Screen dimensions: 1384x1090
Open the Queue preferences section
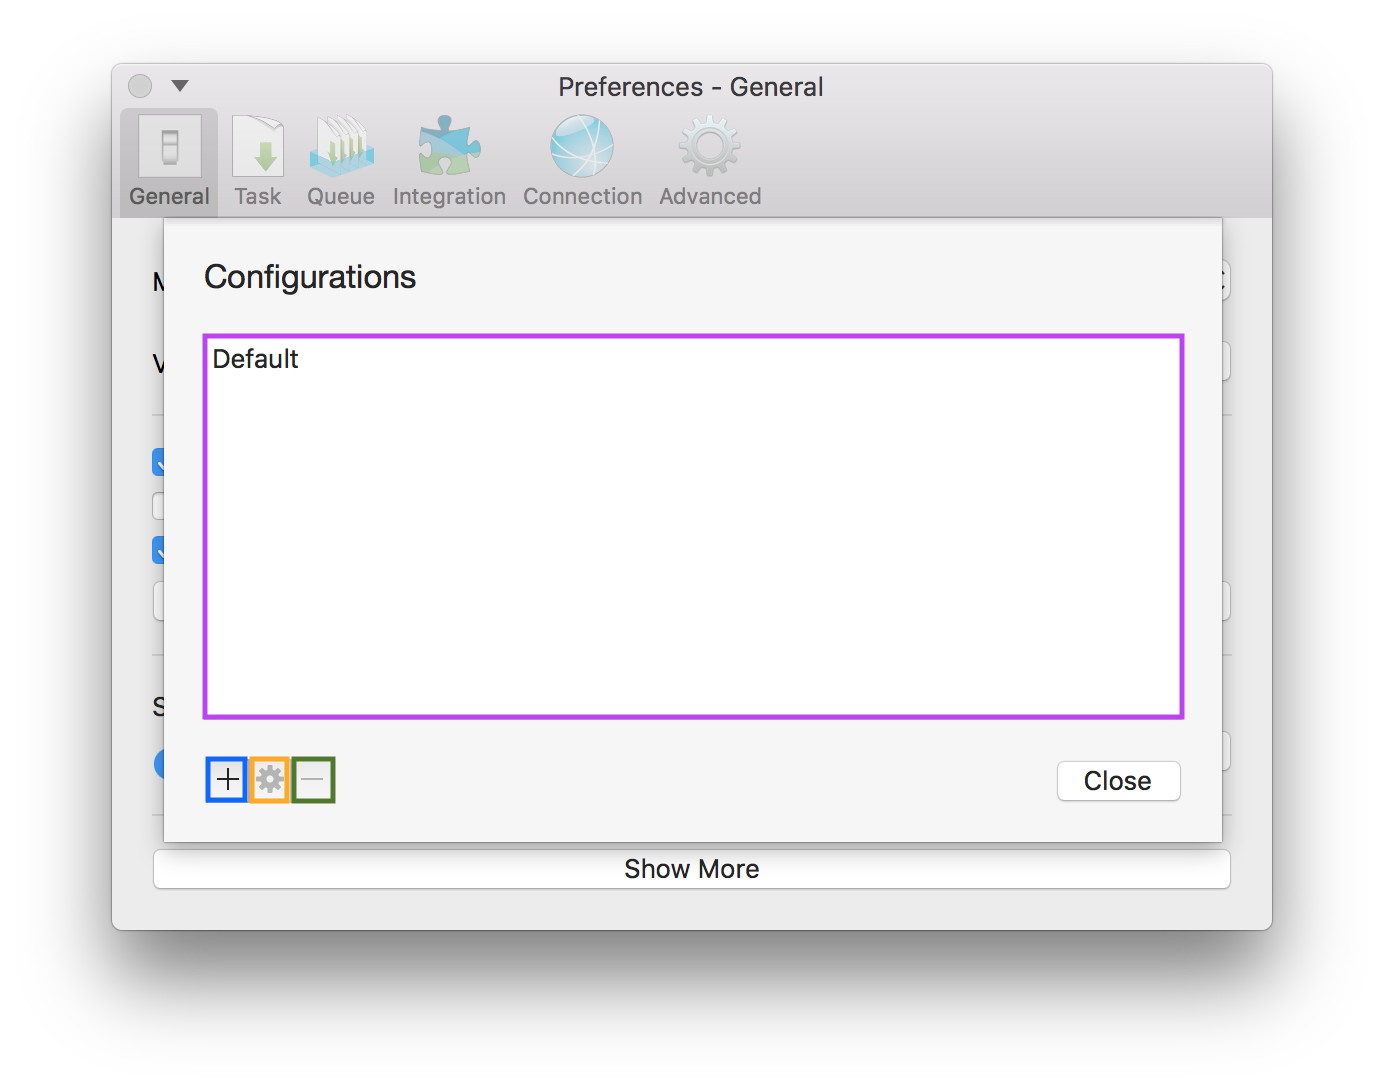340,160
